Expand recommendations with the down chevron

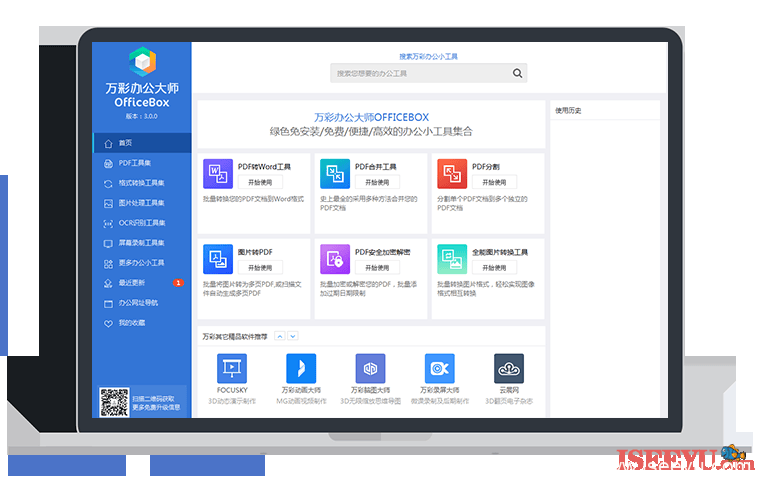293,336
